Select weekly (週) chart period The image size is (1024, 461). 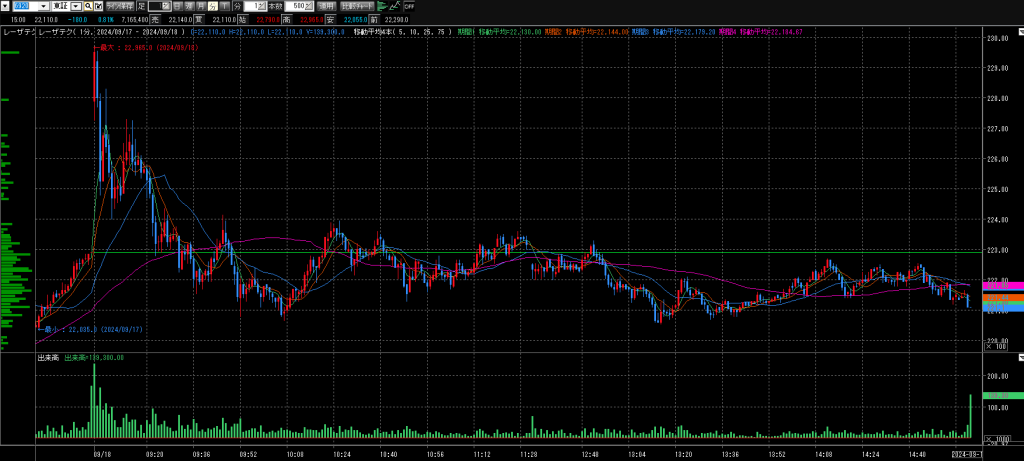tap(192, 6)
